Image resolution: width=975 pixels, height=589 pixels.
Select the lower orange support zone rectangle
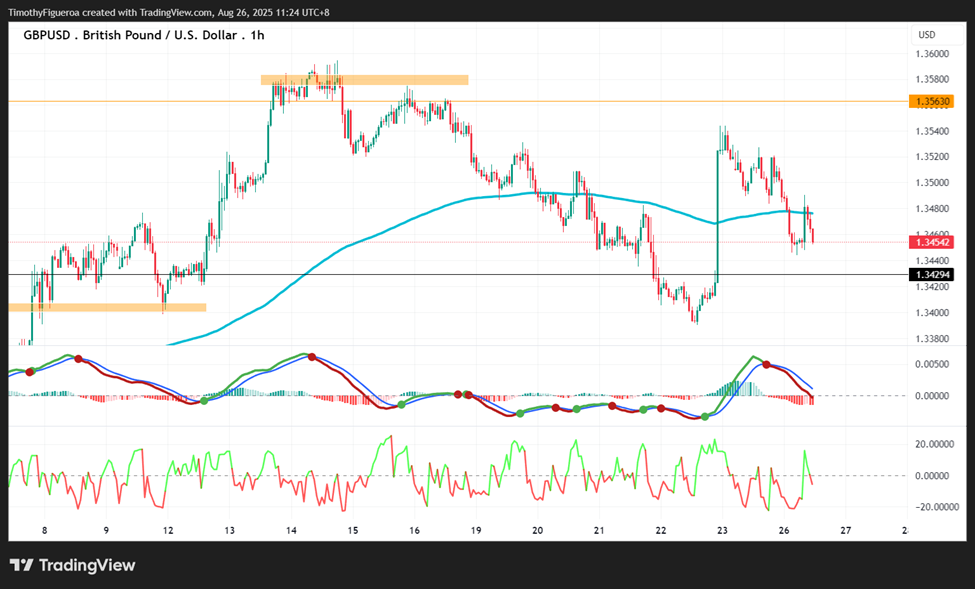tap(108, 307)
